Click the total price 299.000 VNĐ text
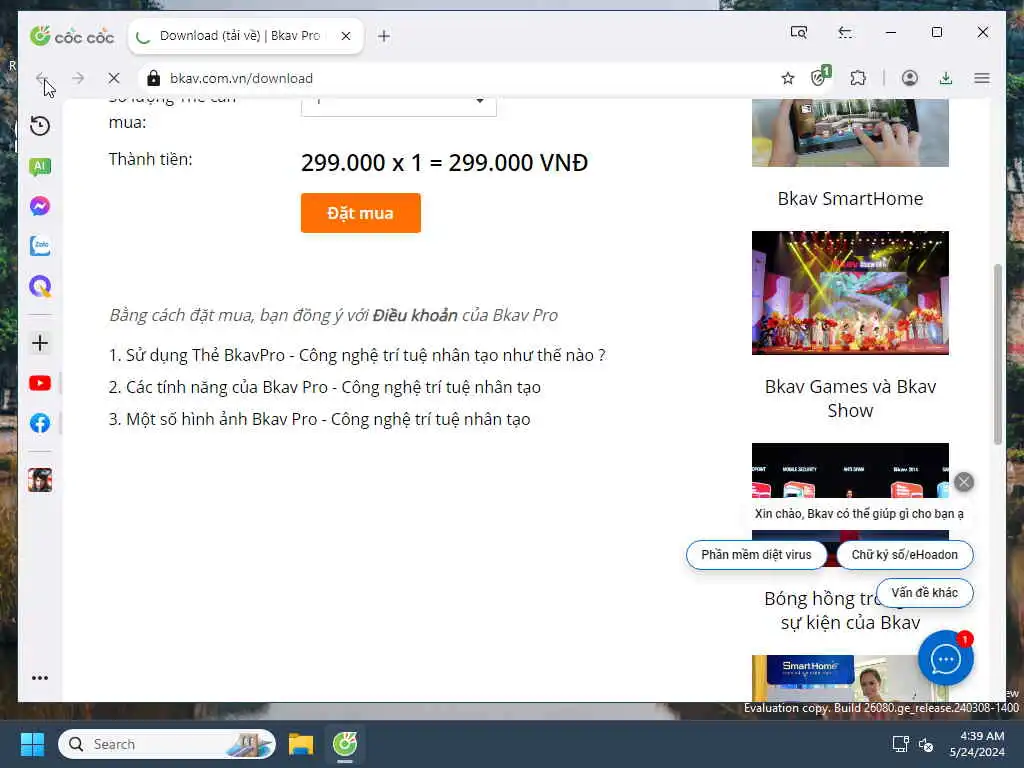1024x768 pixels. coord(444,163)
